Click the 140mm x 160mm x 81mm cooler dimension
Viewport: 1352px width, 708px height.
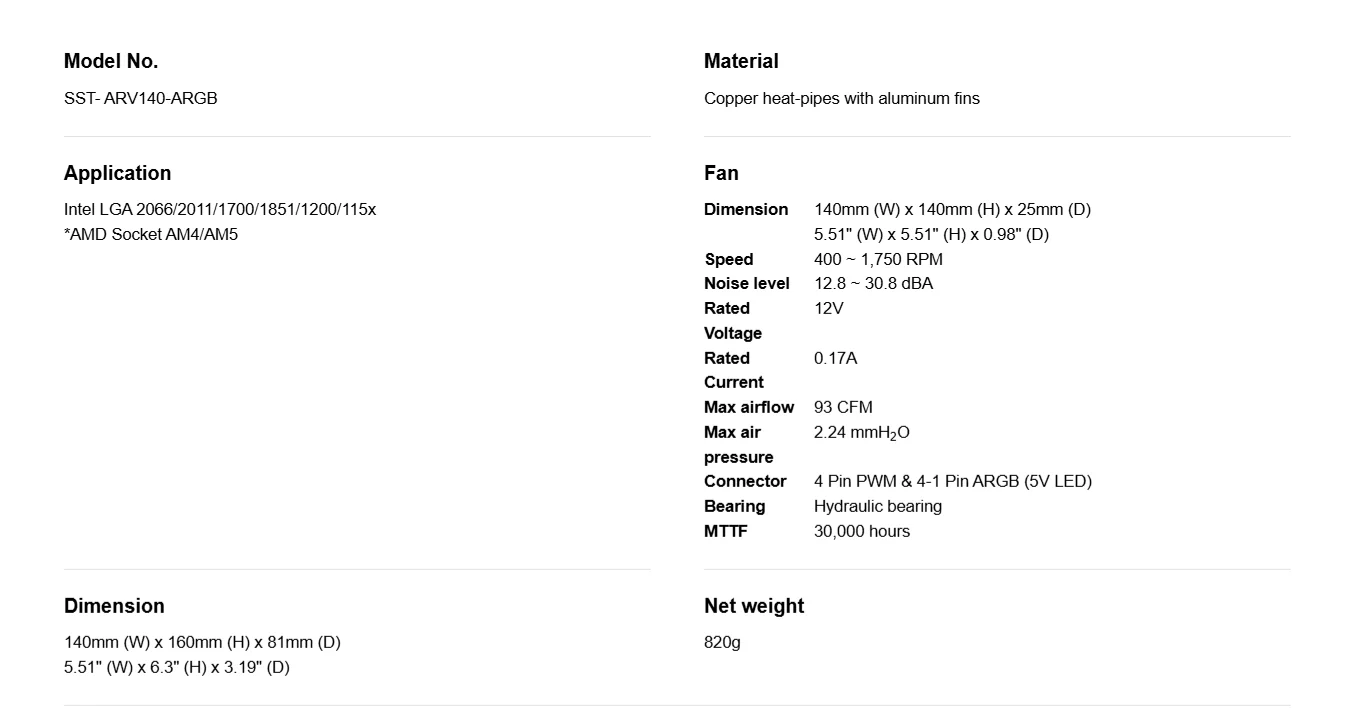coord(202,642)
